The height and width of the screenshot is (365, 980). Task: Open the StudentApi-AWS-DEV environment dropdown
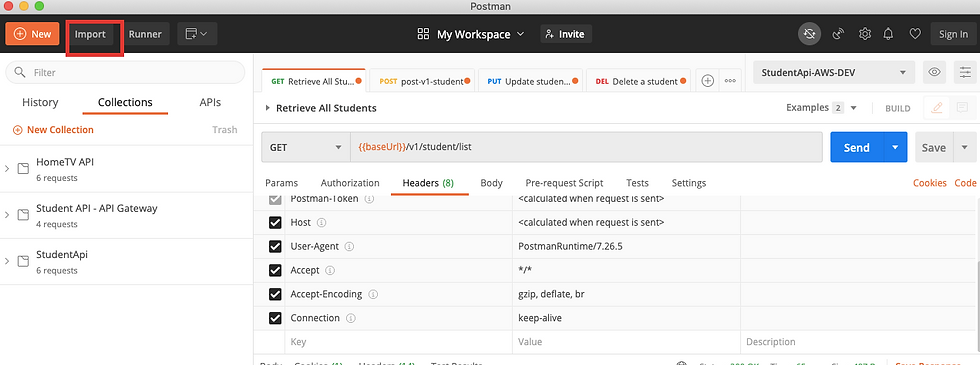pos(834,72)
